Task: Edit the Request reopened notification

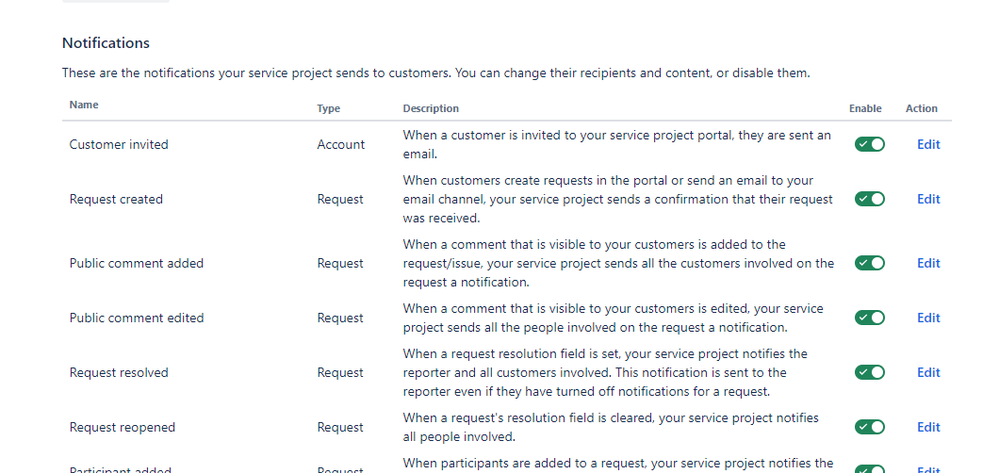Action: 928,427
